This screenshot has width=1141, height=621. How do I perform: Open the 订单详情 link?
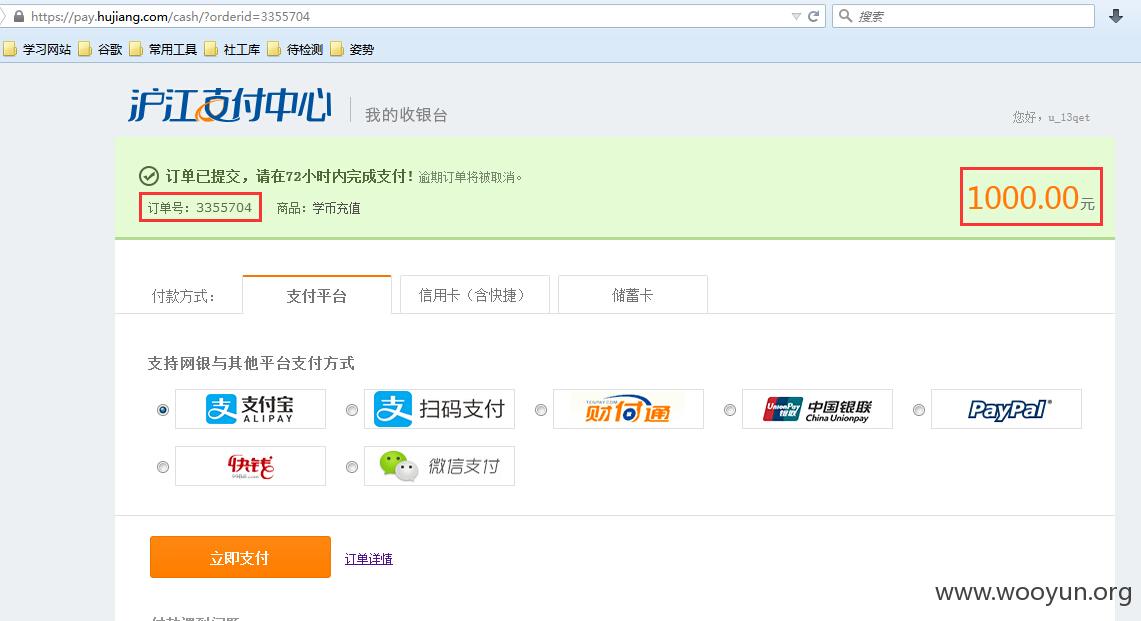(368, 559)
